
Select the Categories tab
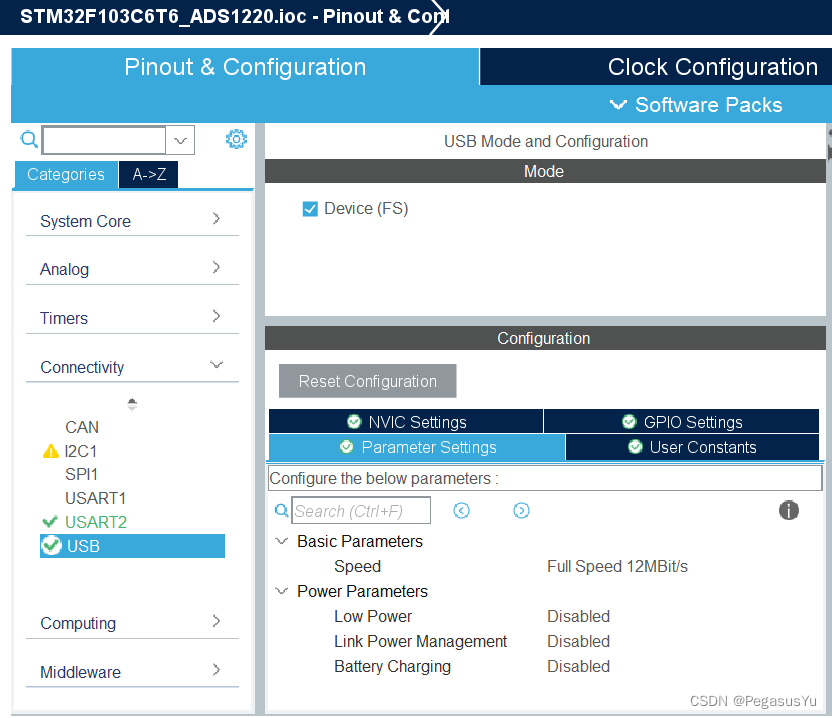tap(66, 174)
